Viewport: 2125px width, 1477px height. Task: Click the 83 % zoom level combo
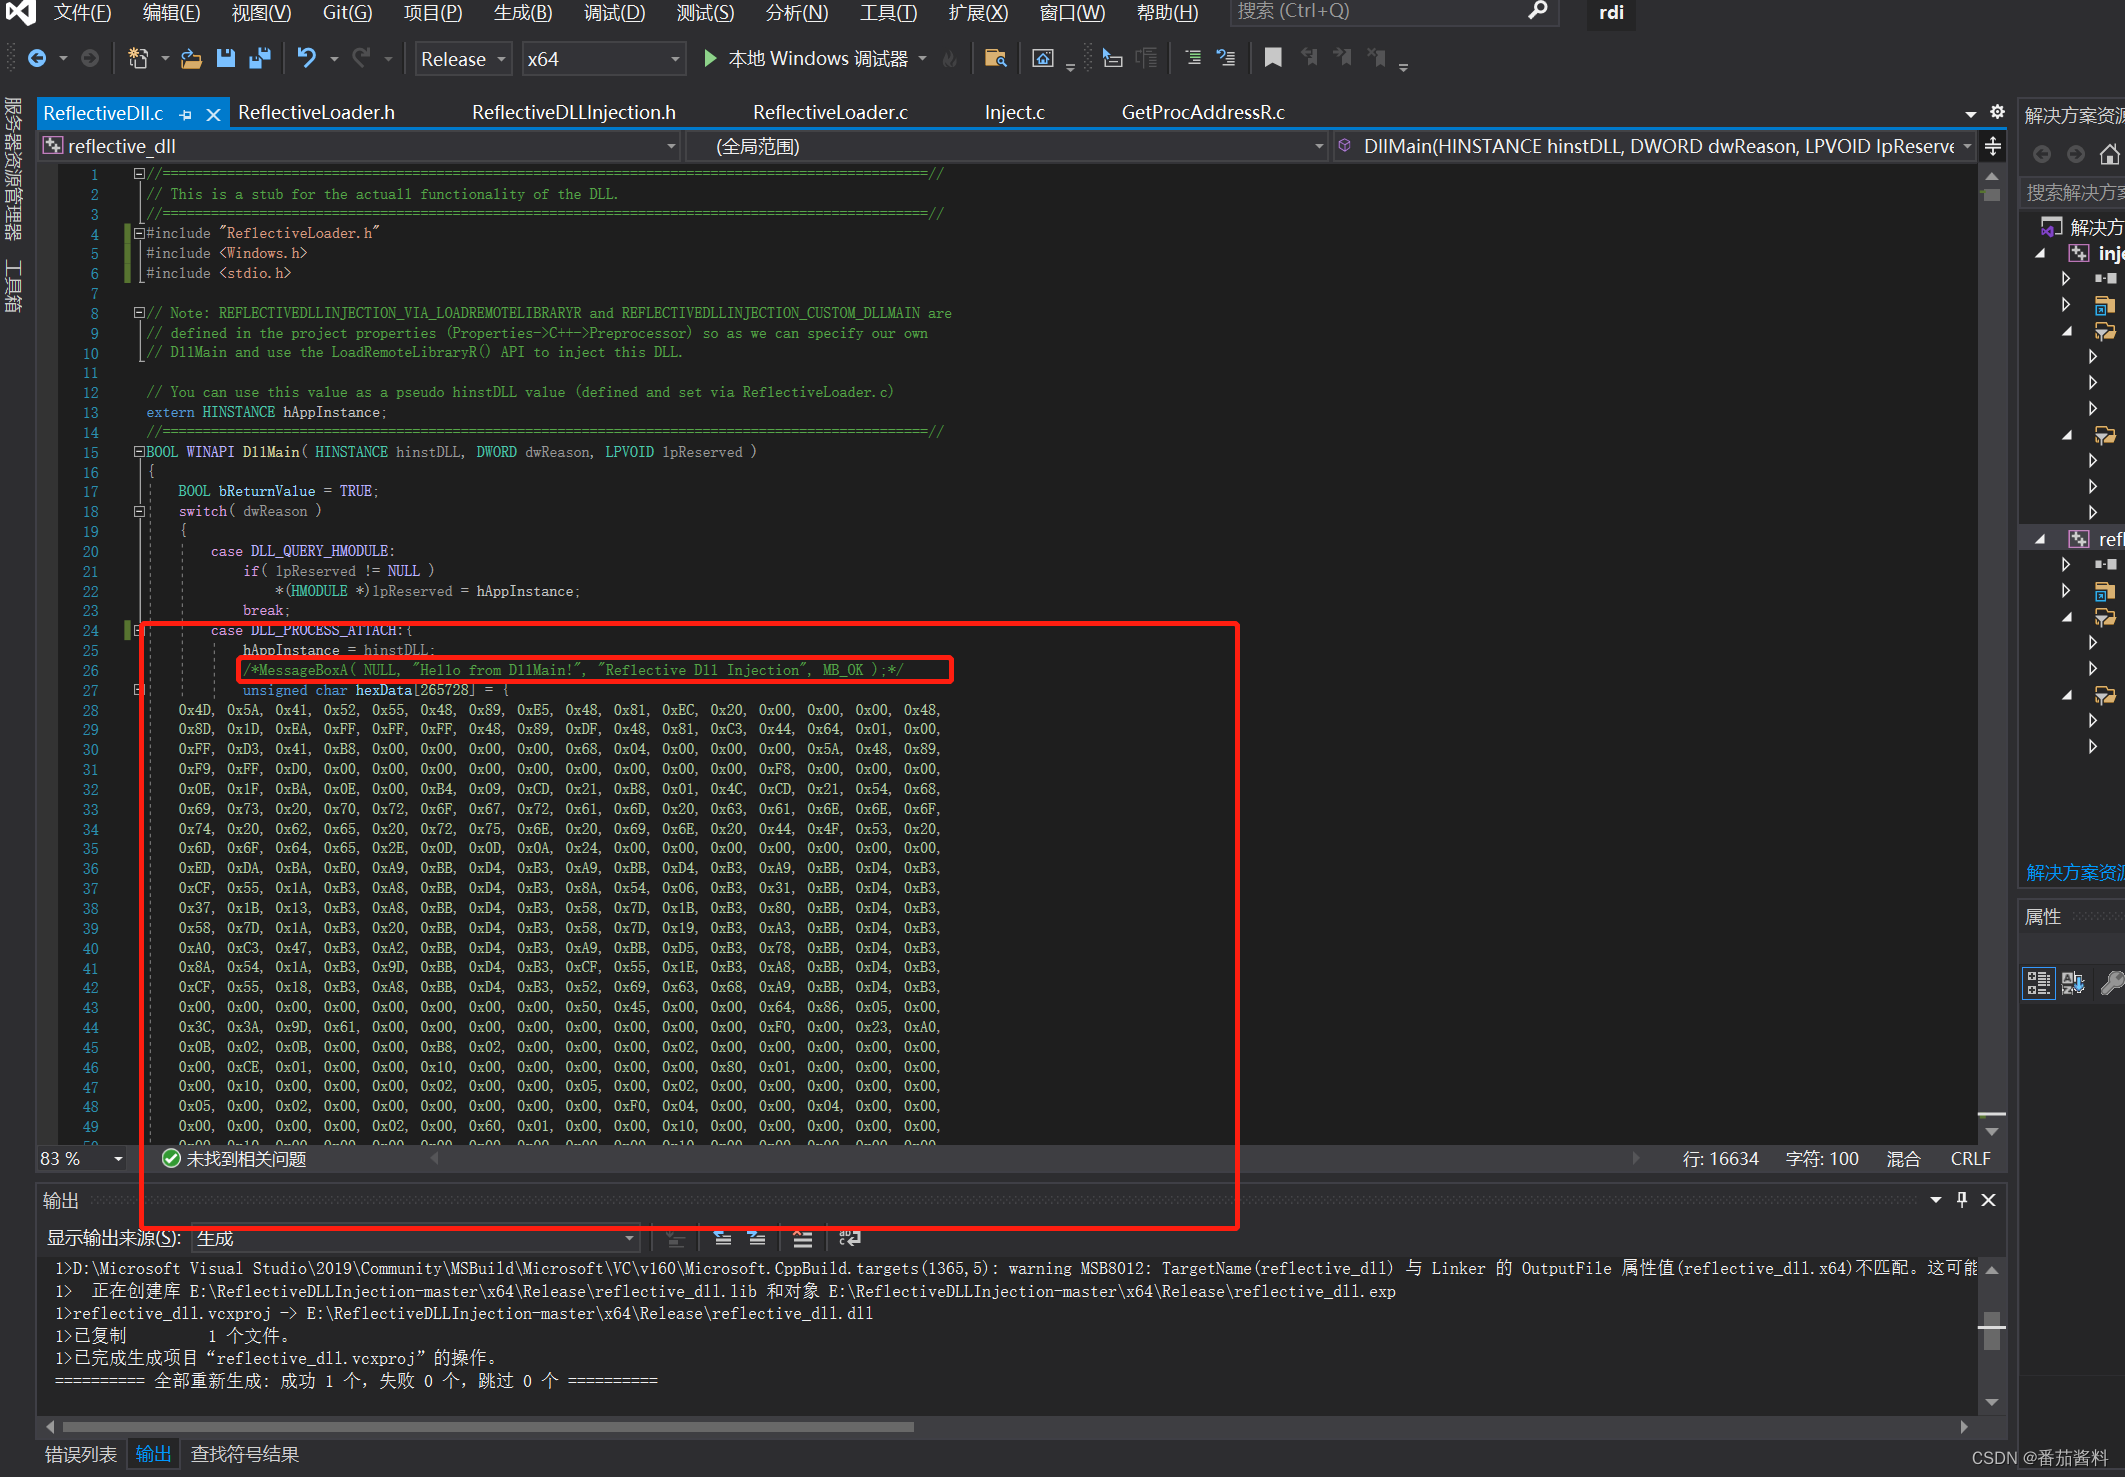pyautogui.click(x=82, y=1158)
